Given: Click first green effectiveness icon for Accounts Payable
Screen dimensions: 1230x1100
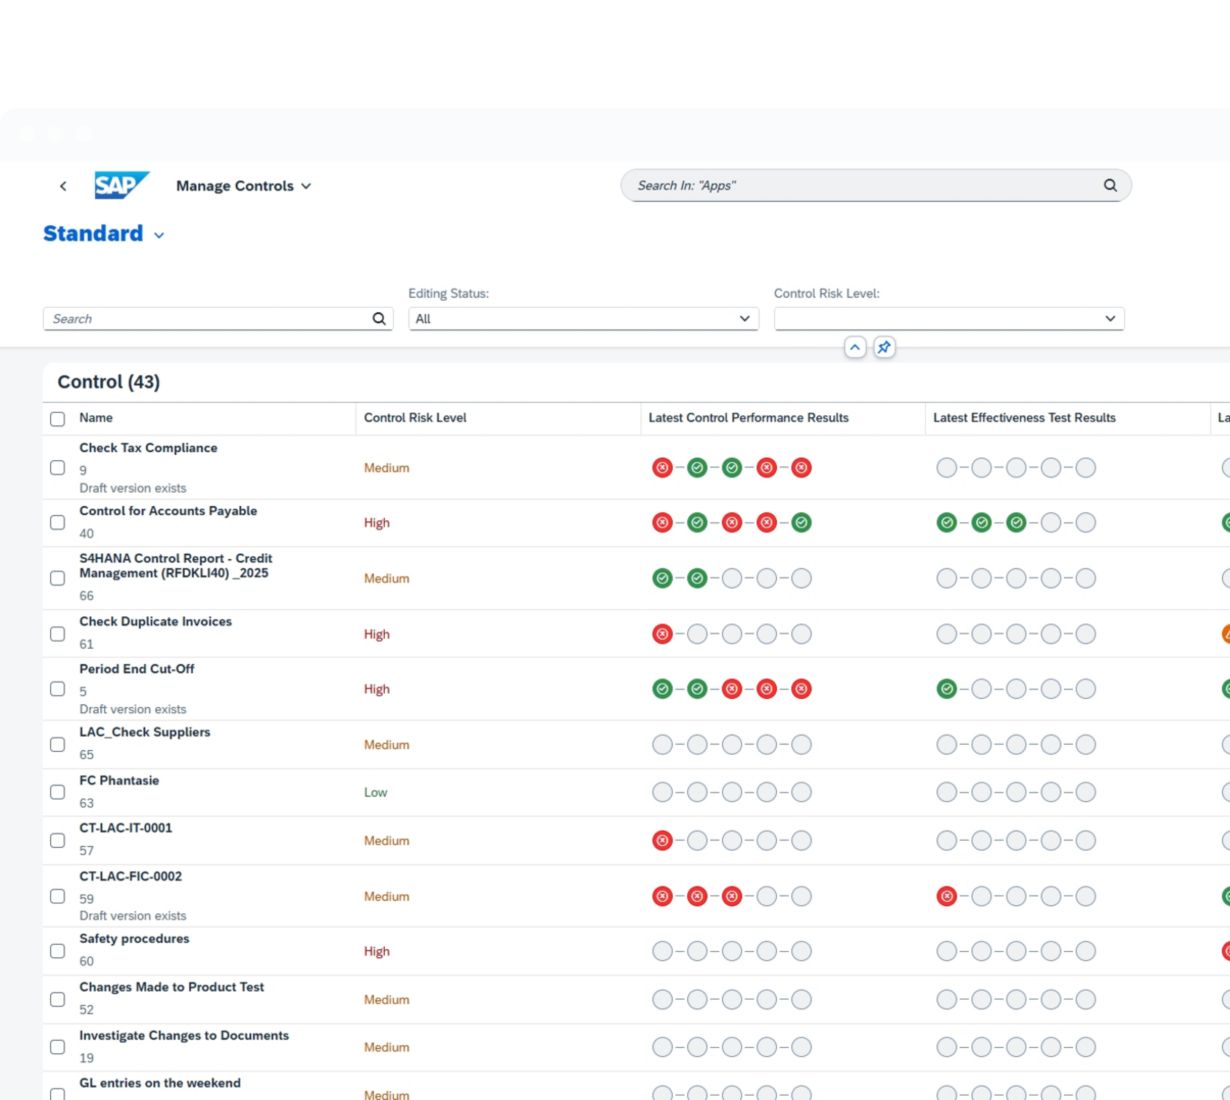Looking at the screenshot, I should [946, 523].
